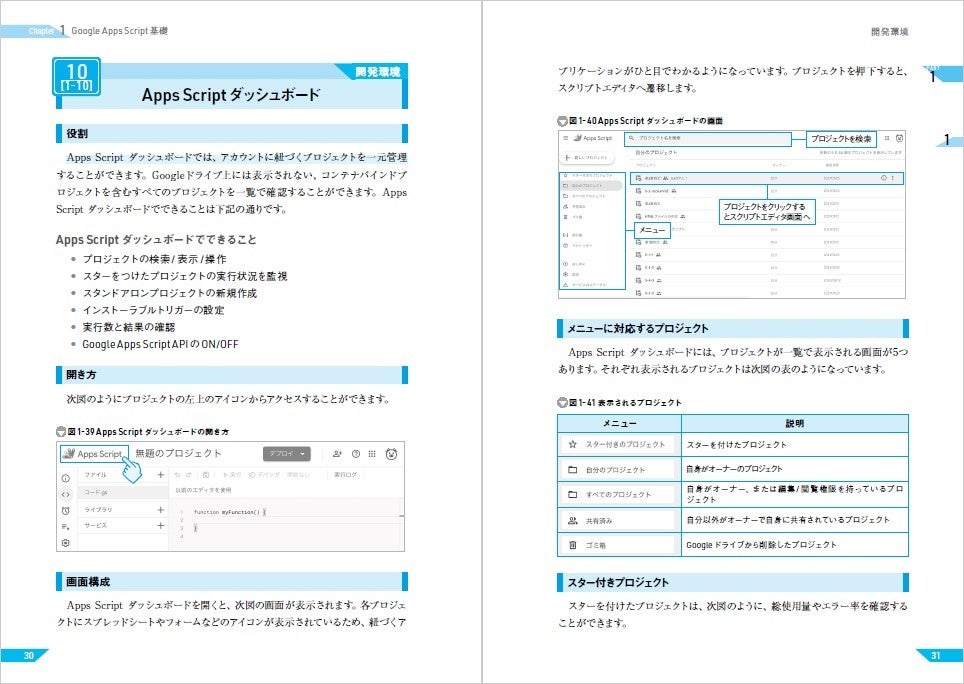964x684 pixels.
Task: Click the plus next to ファイル
Action: (160, 474)
